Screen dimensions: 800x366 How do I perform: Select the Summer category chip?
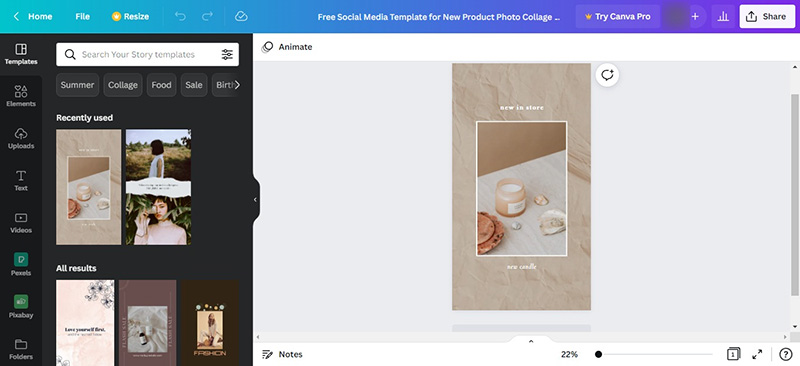78,85
